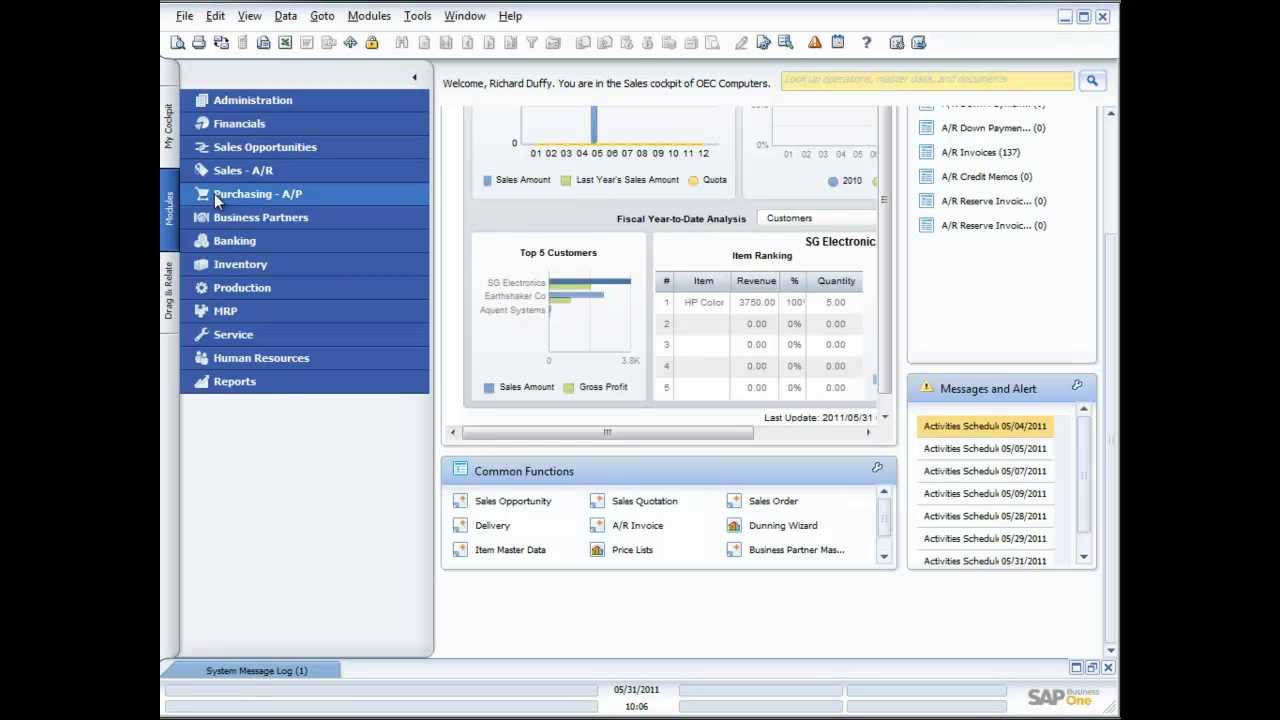Viewport: 1280px width, 720px height.
Task: Expand the Last Update dropdown arrow
Action: (885, 417)
